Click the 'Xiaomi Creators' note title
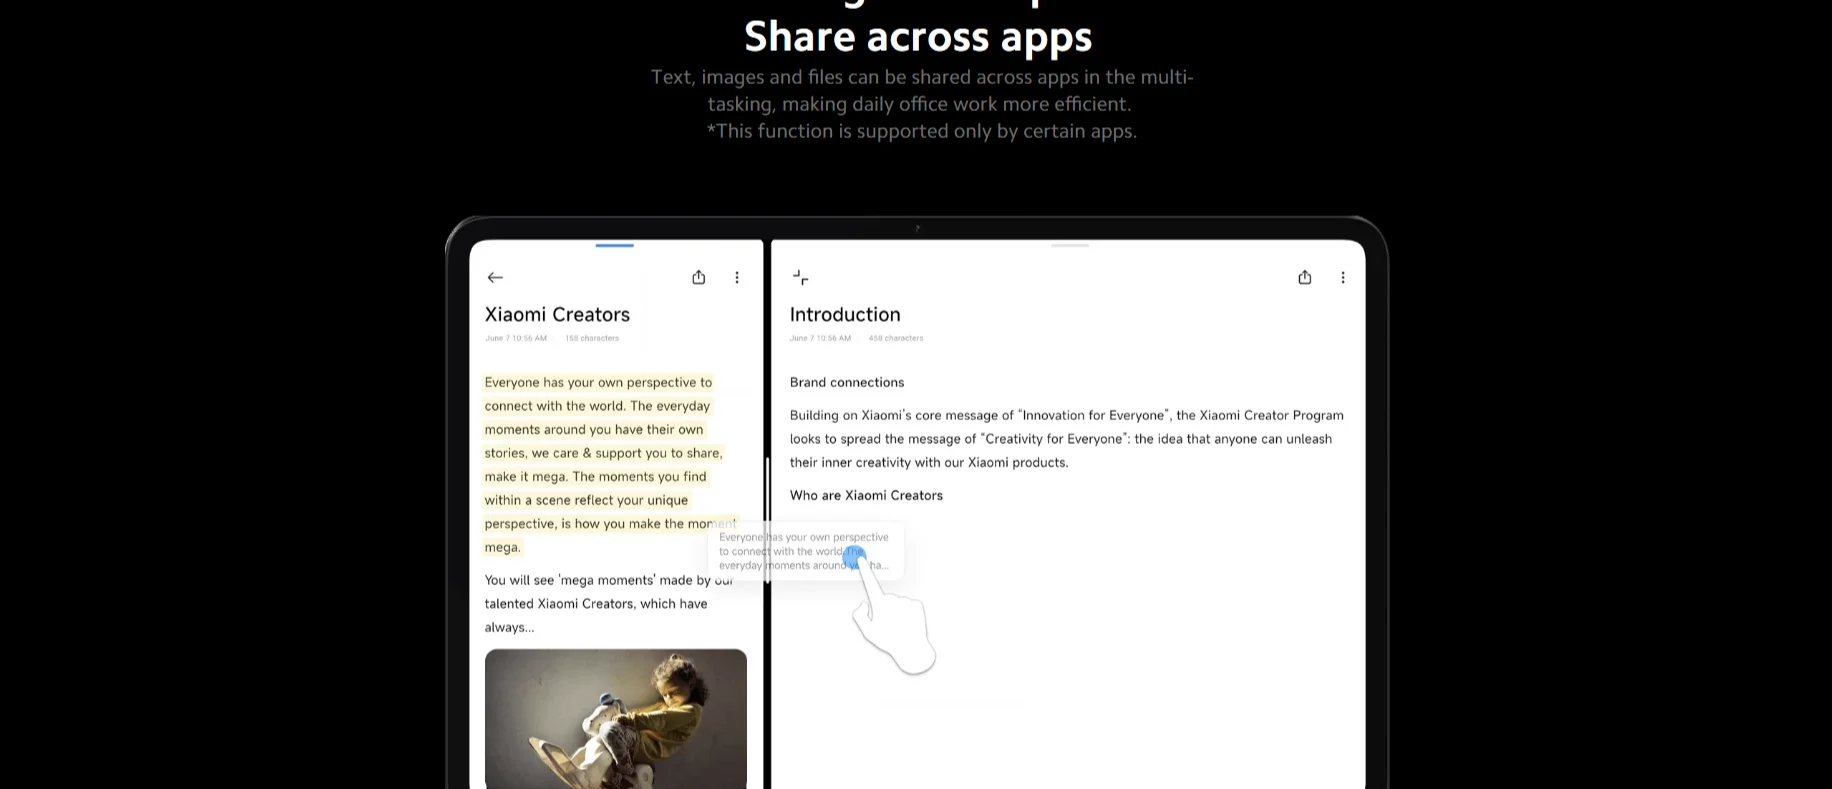Screen dimensions: 1832x789 point(557,314)
